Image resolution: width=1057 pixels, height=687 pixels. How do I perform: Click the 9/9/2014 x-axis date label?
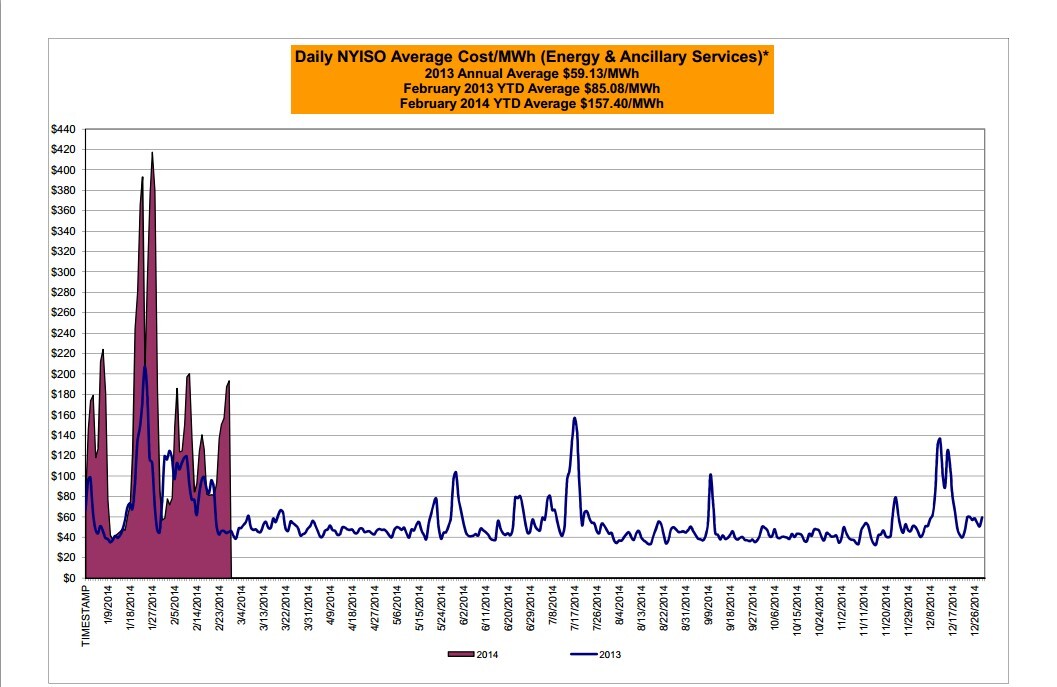click(x=709, y=609)
